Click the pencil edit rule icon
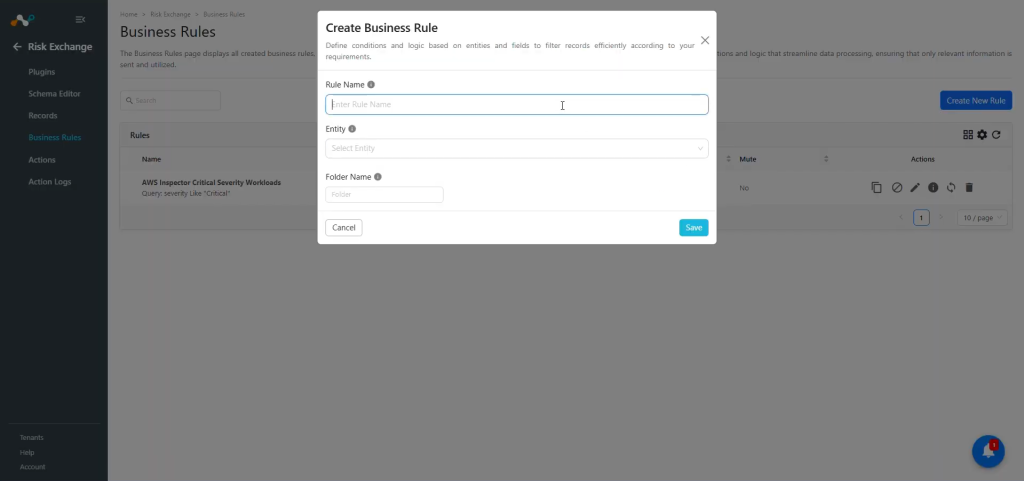The width and height of the screenshot is (1024, 481). [x=915, y=188]
